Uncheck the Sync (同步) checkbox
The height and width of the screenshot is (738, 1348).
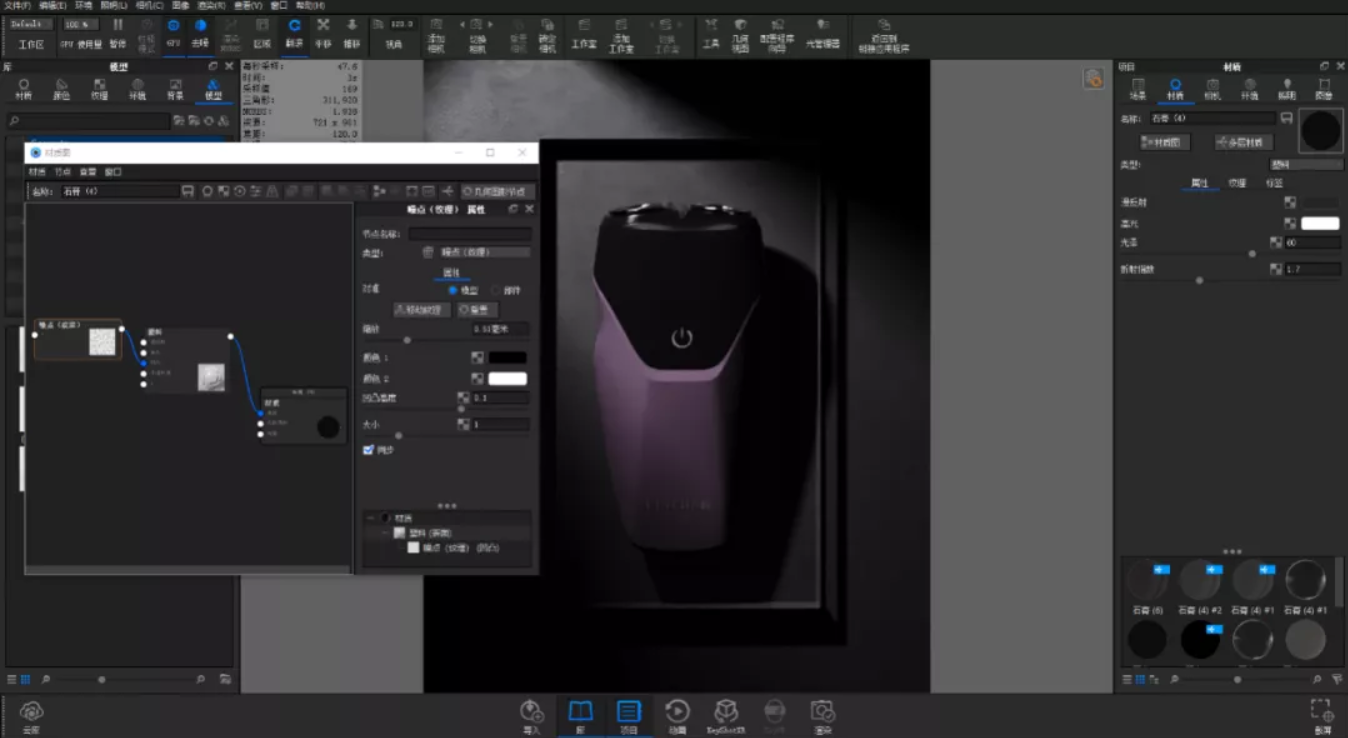coord(368,450)
